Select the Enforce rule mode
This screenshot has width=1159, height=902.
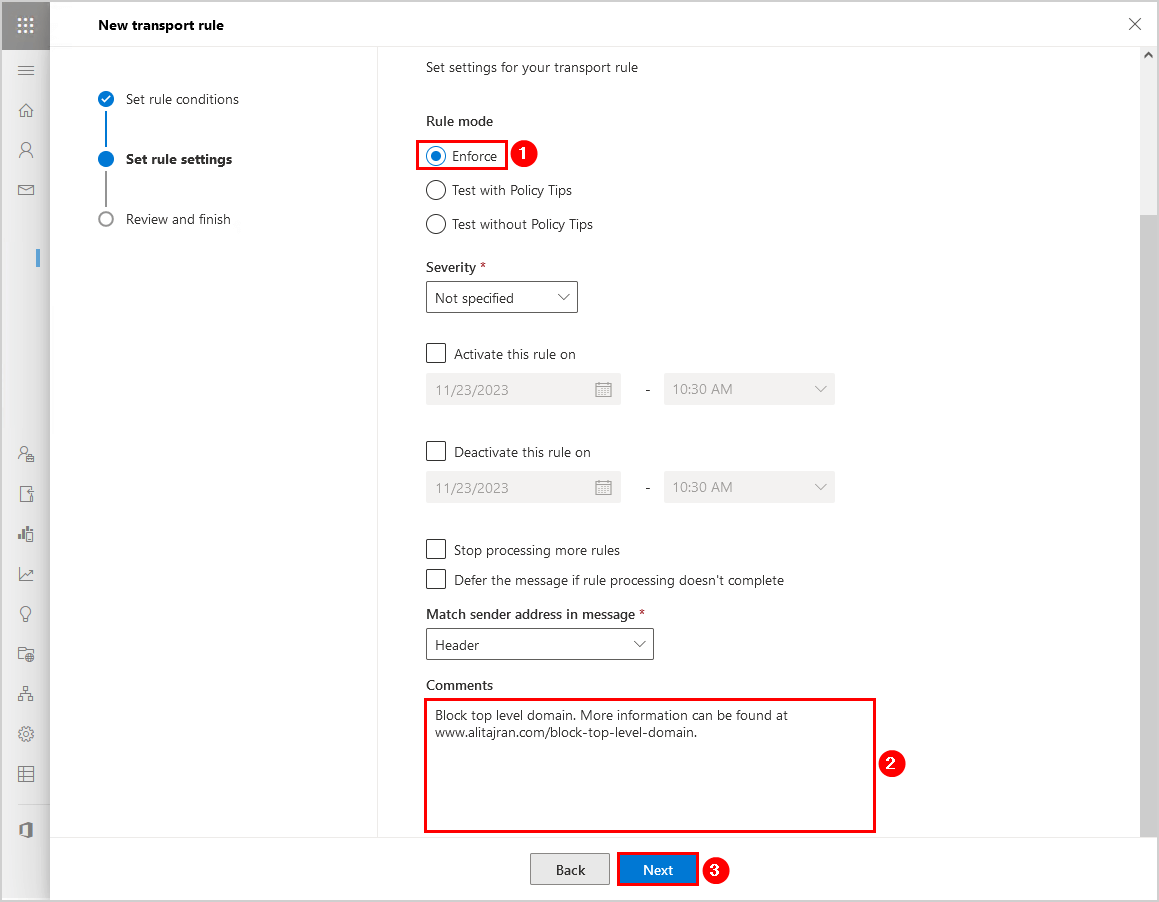point(436,156)
